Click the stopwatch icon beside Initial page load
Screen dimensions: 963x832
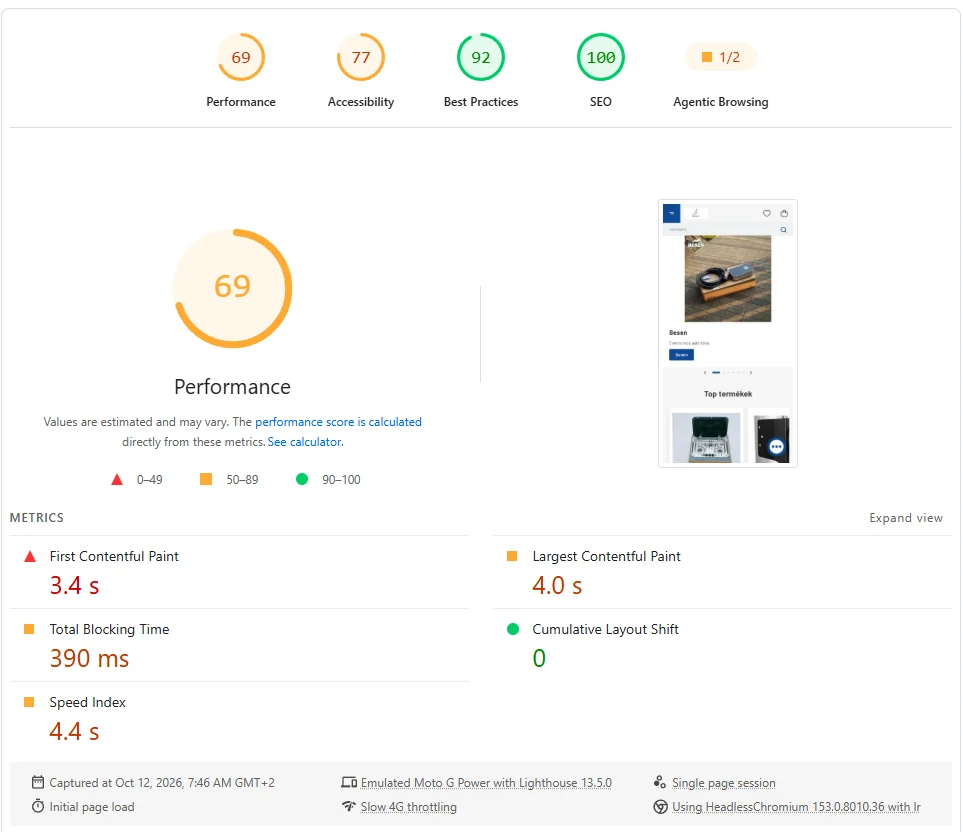(38, 806)
